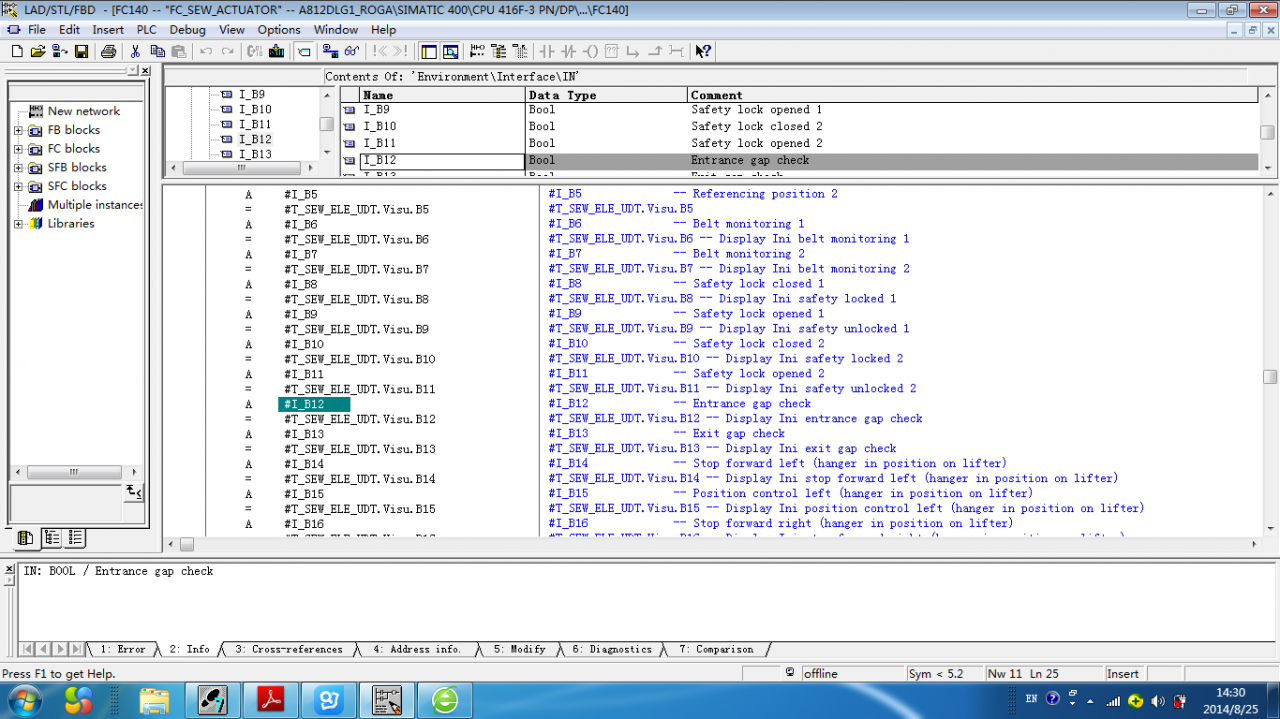1280x719 pixels.
Task: Create a new block with New icon
Action: click(x=16, y=51)
